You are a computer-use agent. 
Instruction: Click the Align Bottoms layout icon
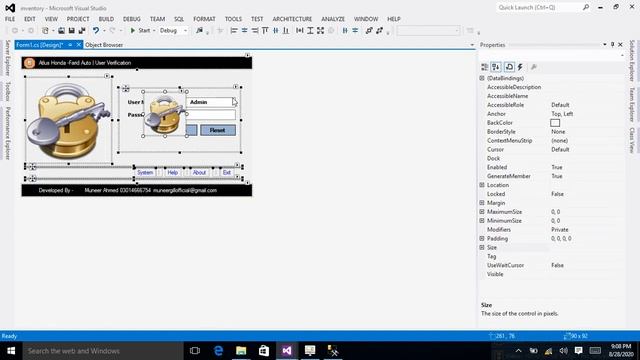[x=286, y=31]
